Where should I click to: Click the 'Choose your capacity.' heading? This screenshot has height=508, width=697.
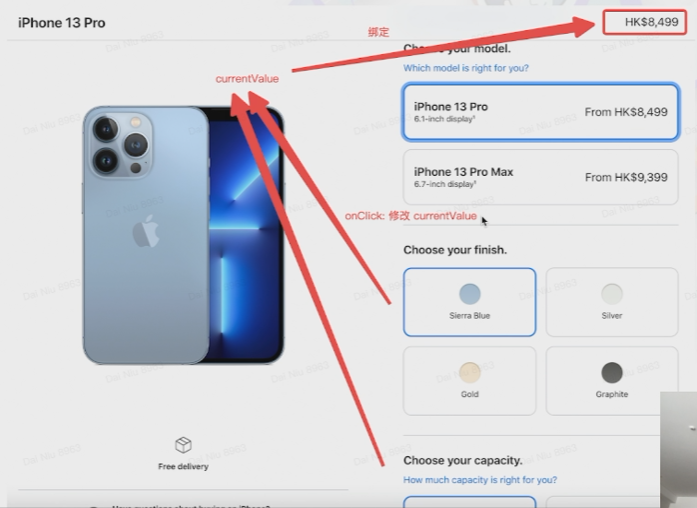pyautogui.click(x=463, y=460)
